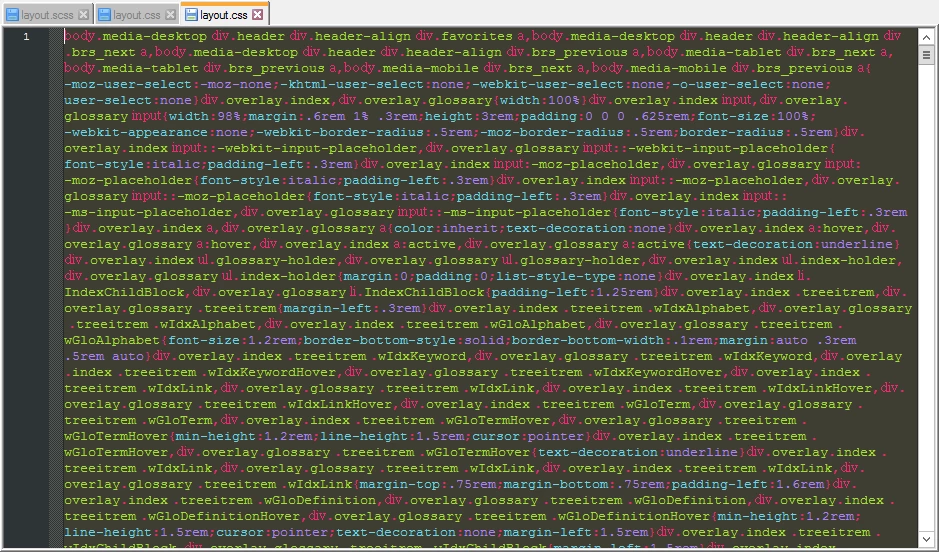
Task: Click "padding-left:1.25rem" in the code
Action: [x=572, y=293]
